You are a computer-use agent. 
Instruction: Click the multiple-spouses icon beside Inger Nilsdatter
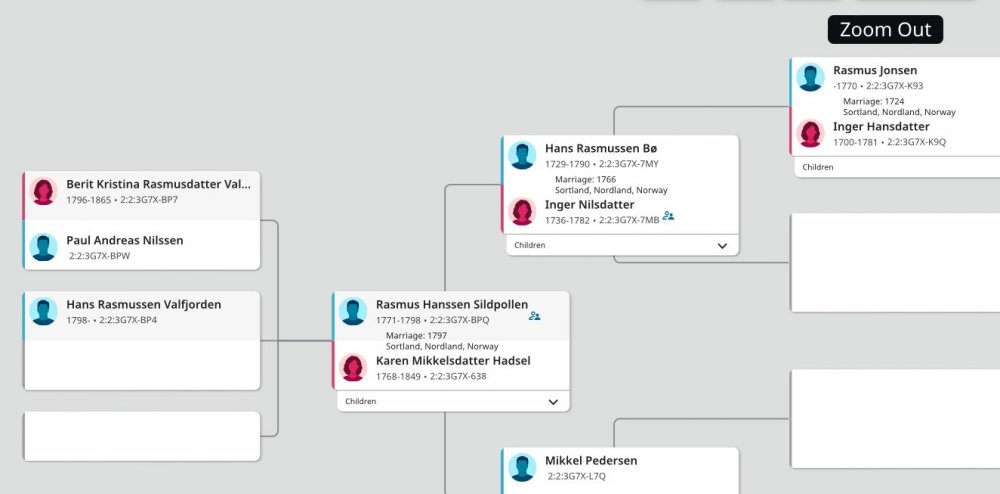click(668, 216)
